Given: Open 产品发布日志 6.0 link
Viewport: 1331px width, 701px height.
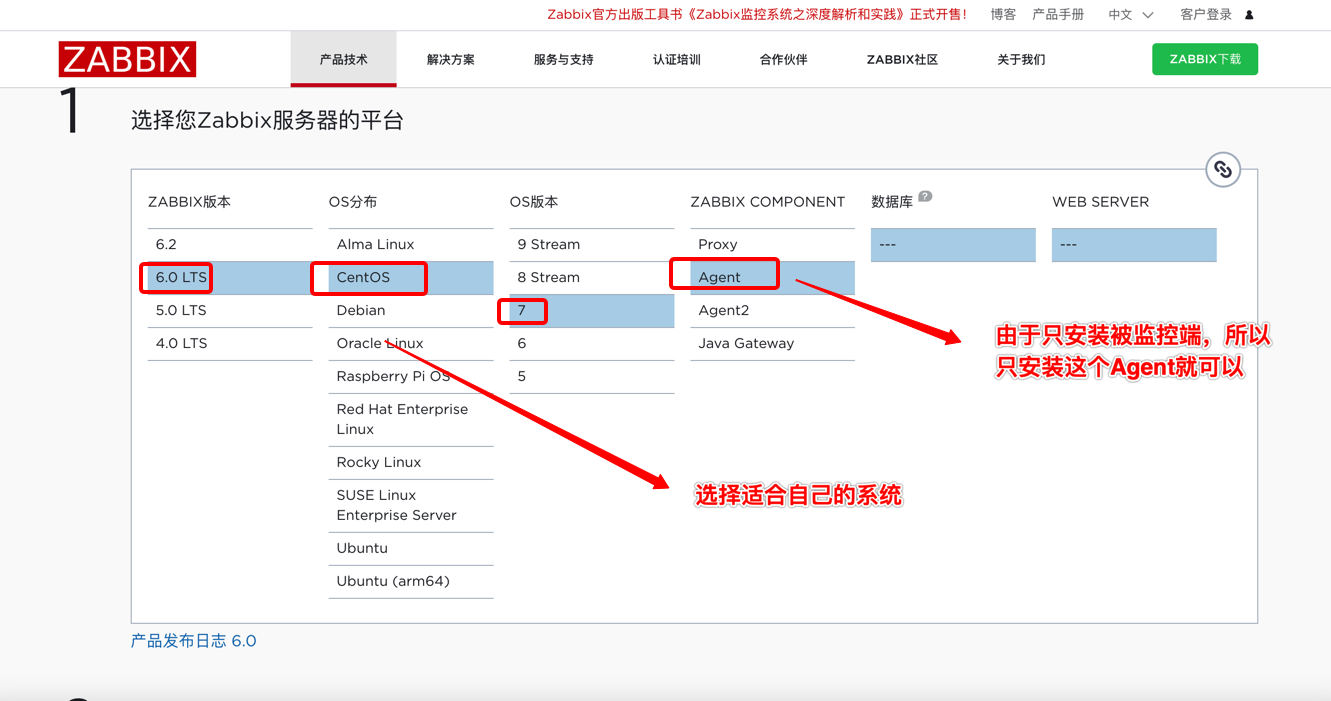Looking at the screenshot, I should pyautogui.click(x=194, y=641).
